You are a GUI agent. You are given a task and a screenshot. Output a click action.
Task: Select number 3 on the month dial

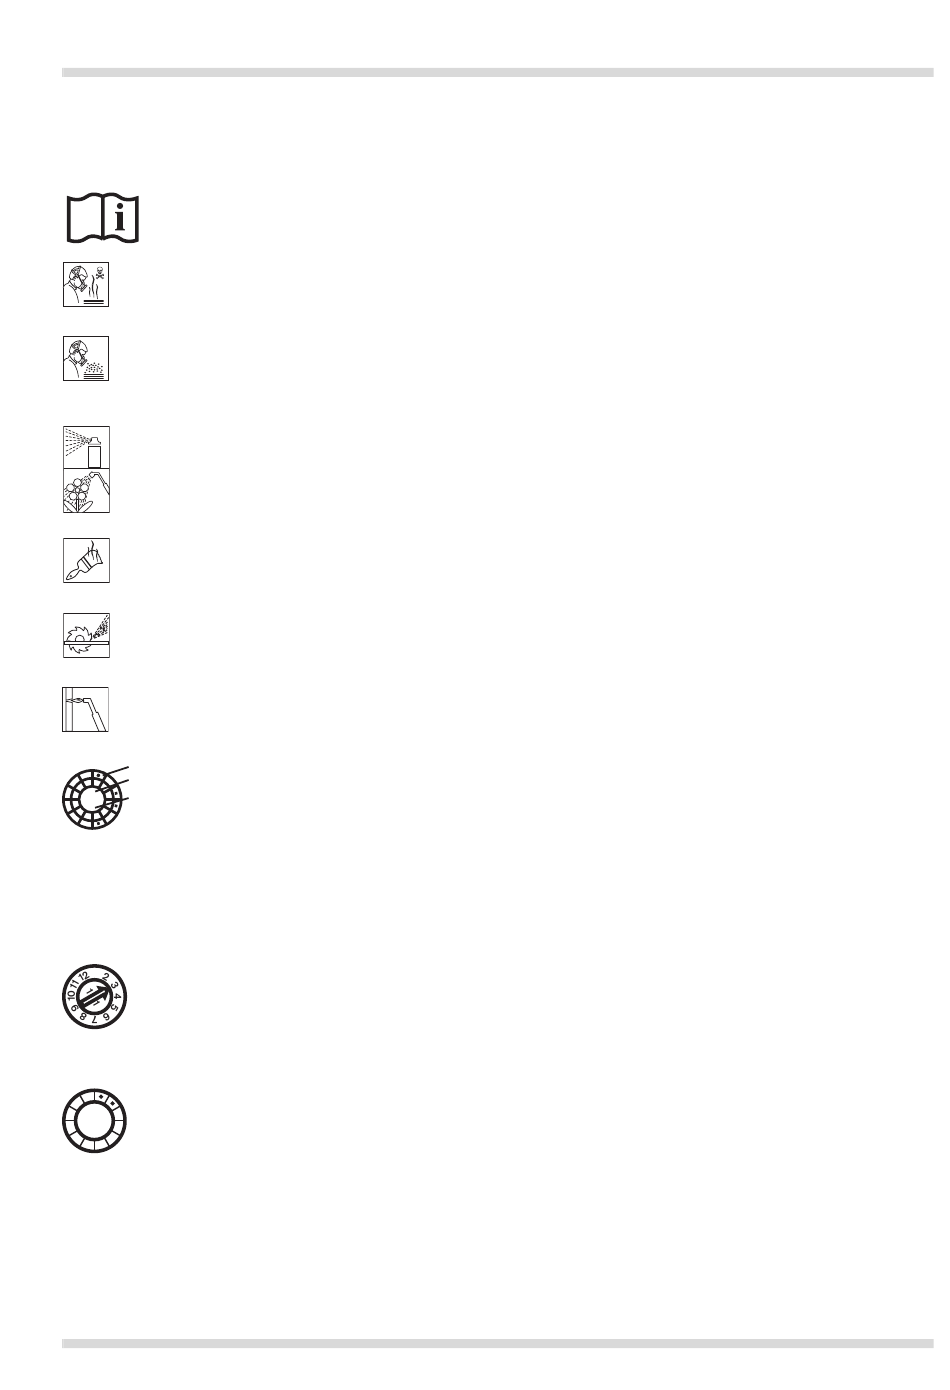[x=114, y=985]
